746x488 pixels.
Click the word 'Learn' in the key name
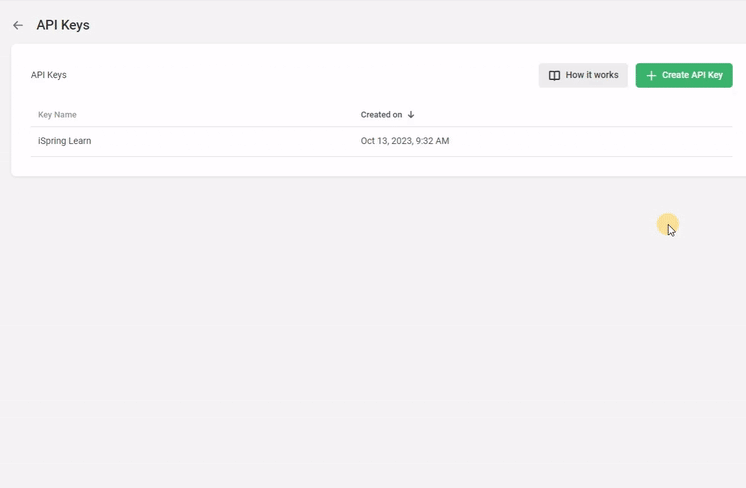point(78,141)
